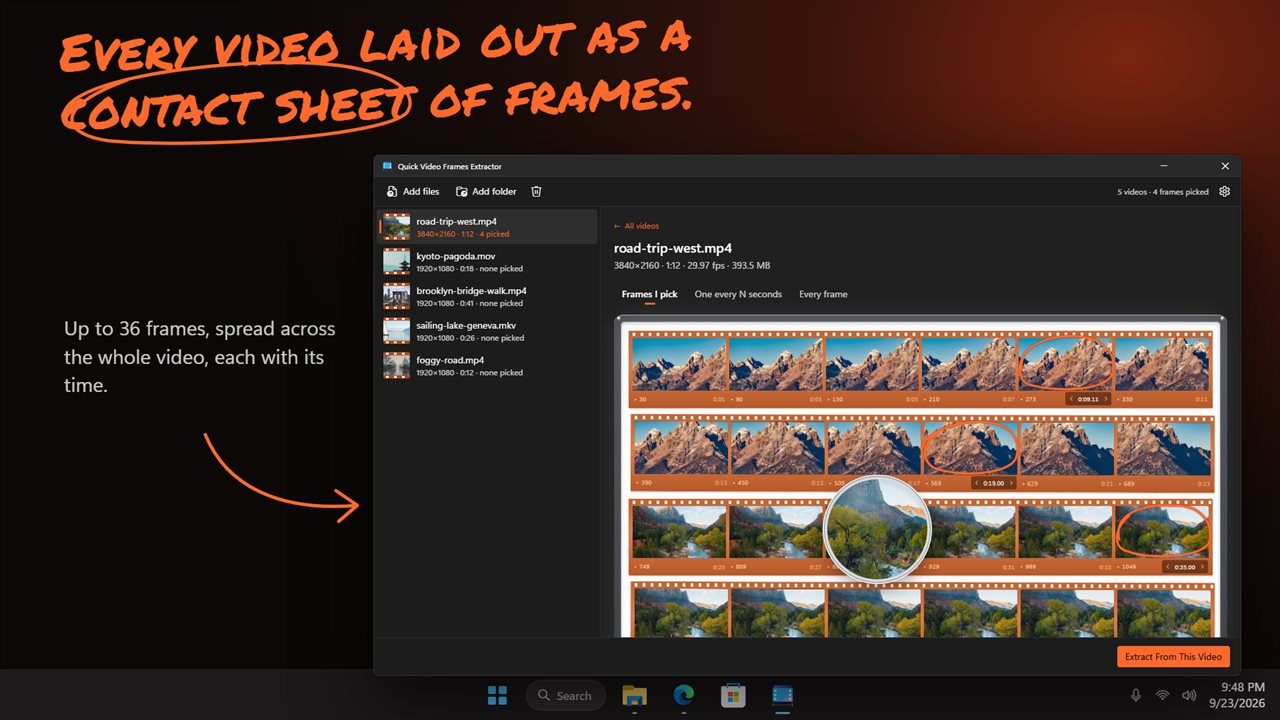Pick frame 989 at 0:33
Screen dimensions: 1280x720
point(1064,531)
